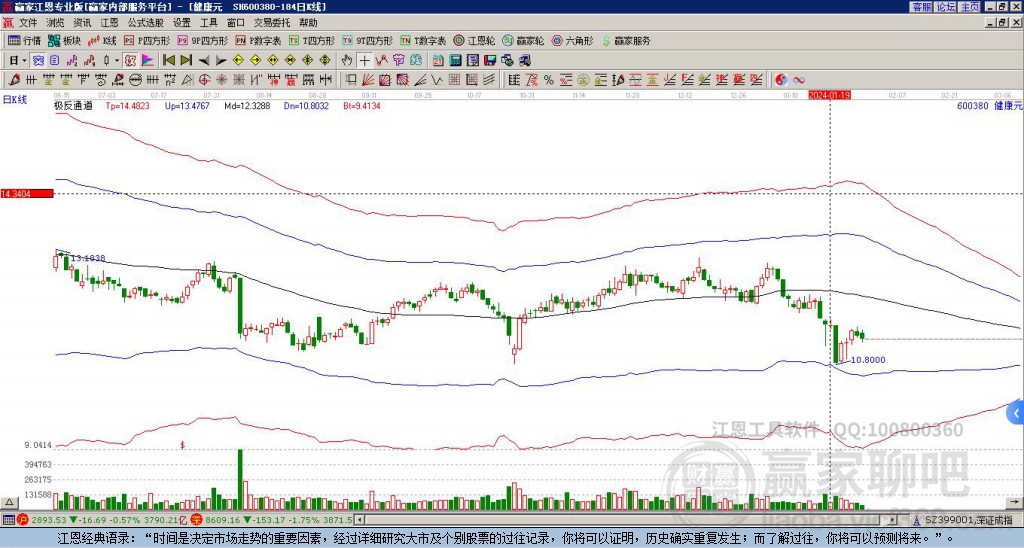Open the 行情 quotes view
The image size is (1024, 548).
pos(24,40)
